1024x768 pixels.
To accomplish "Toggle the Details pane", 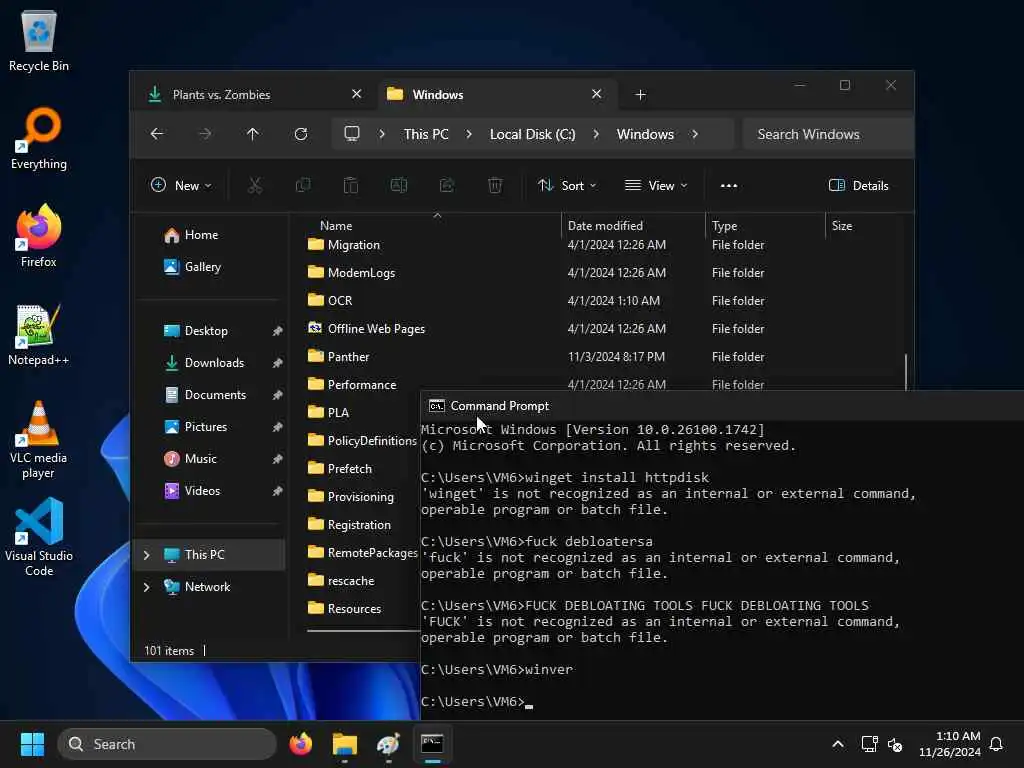I will click(x=858, y=185).
